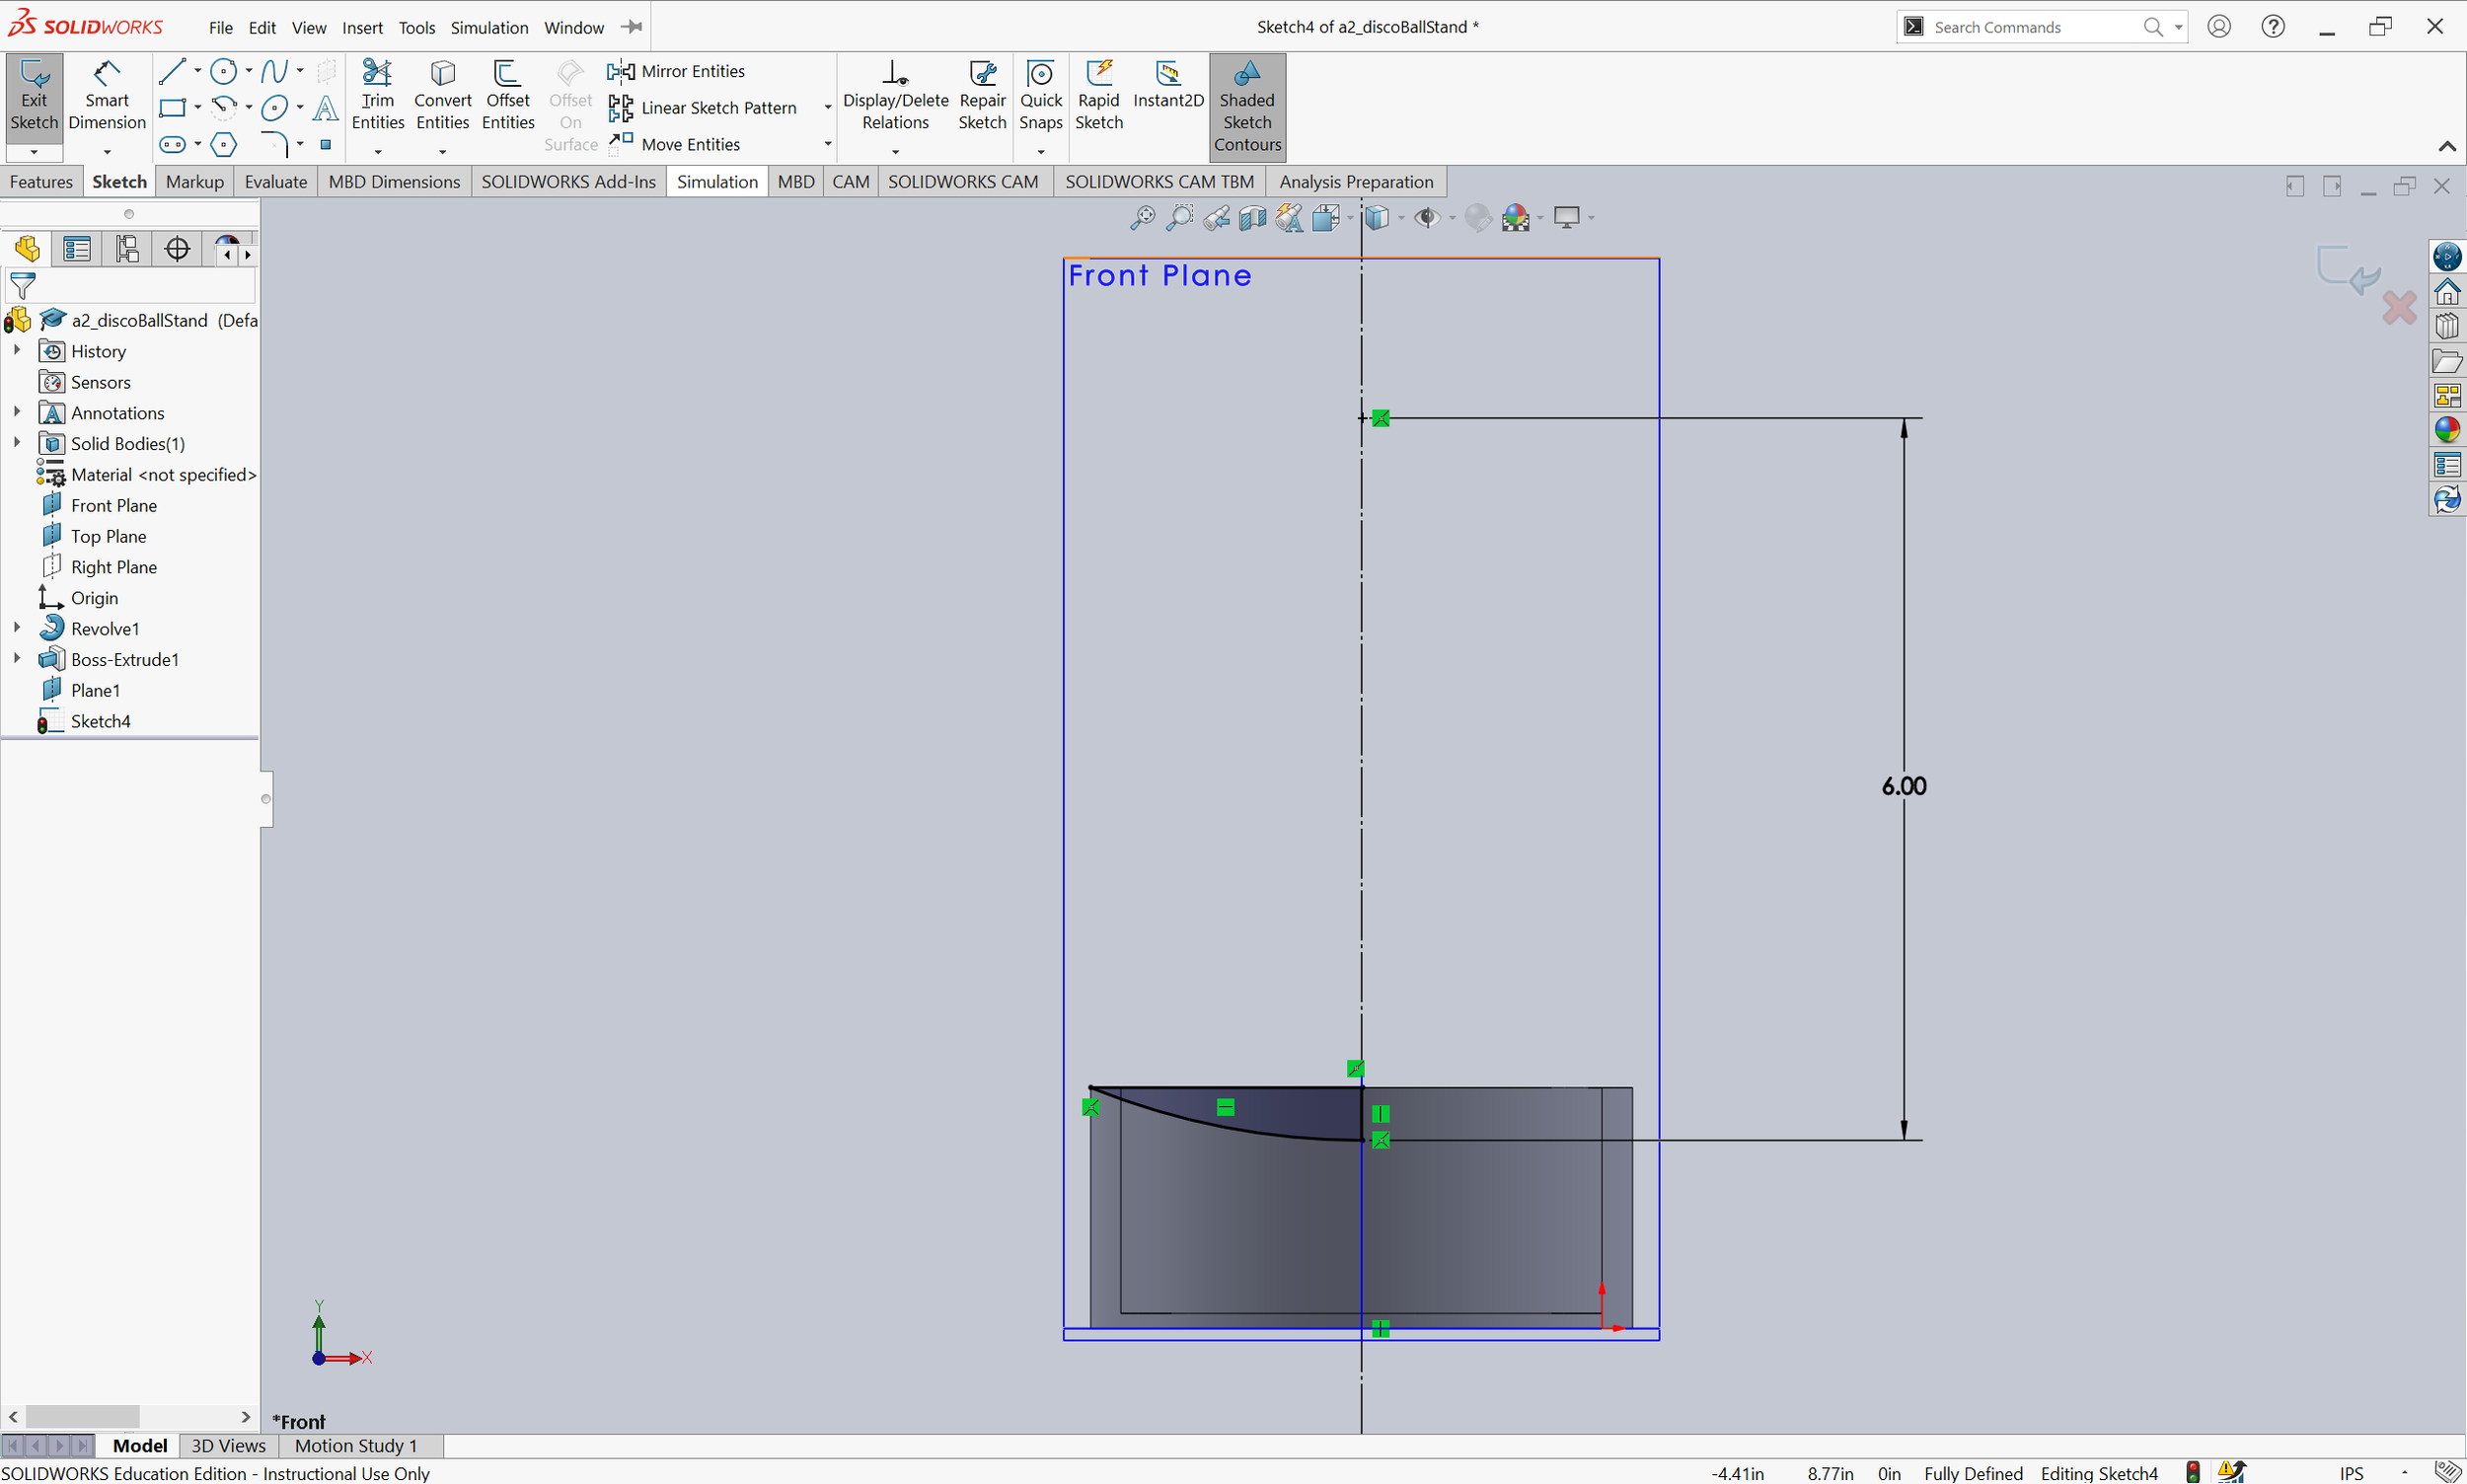Open the Insert menu

pos(362,27)
